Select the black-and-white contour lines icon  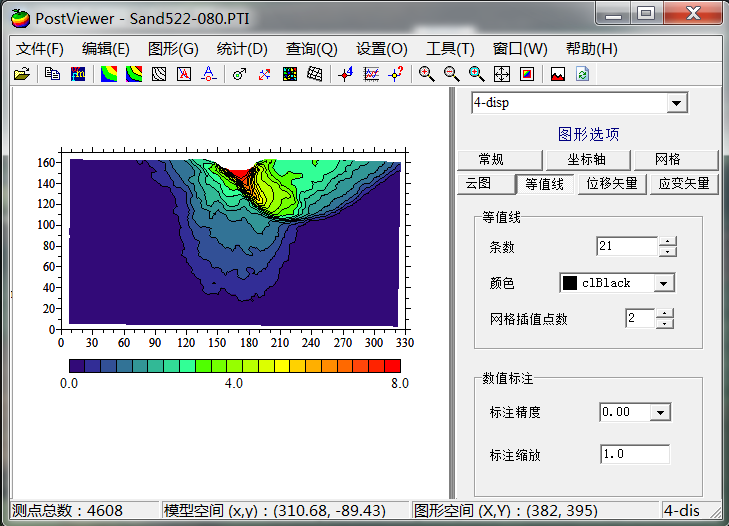tap(159, 74)
